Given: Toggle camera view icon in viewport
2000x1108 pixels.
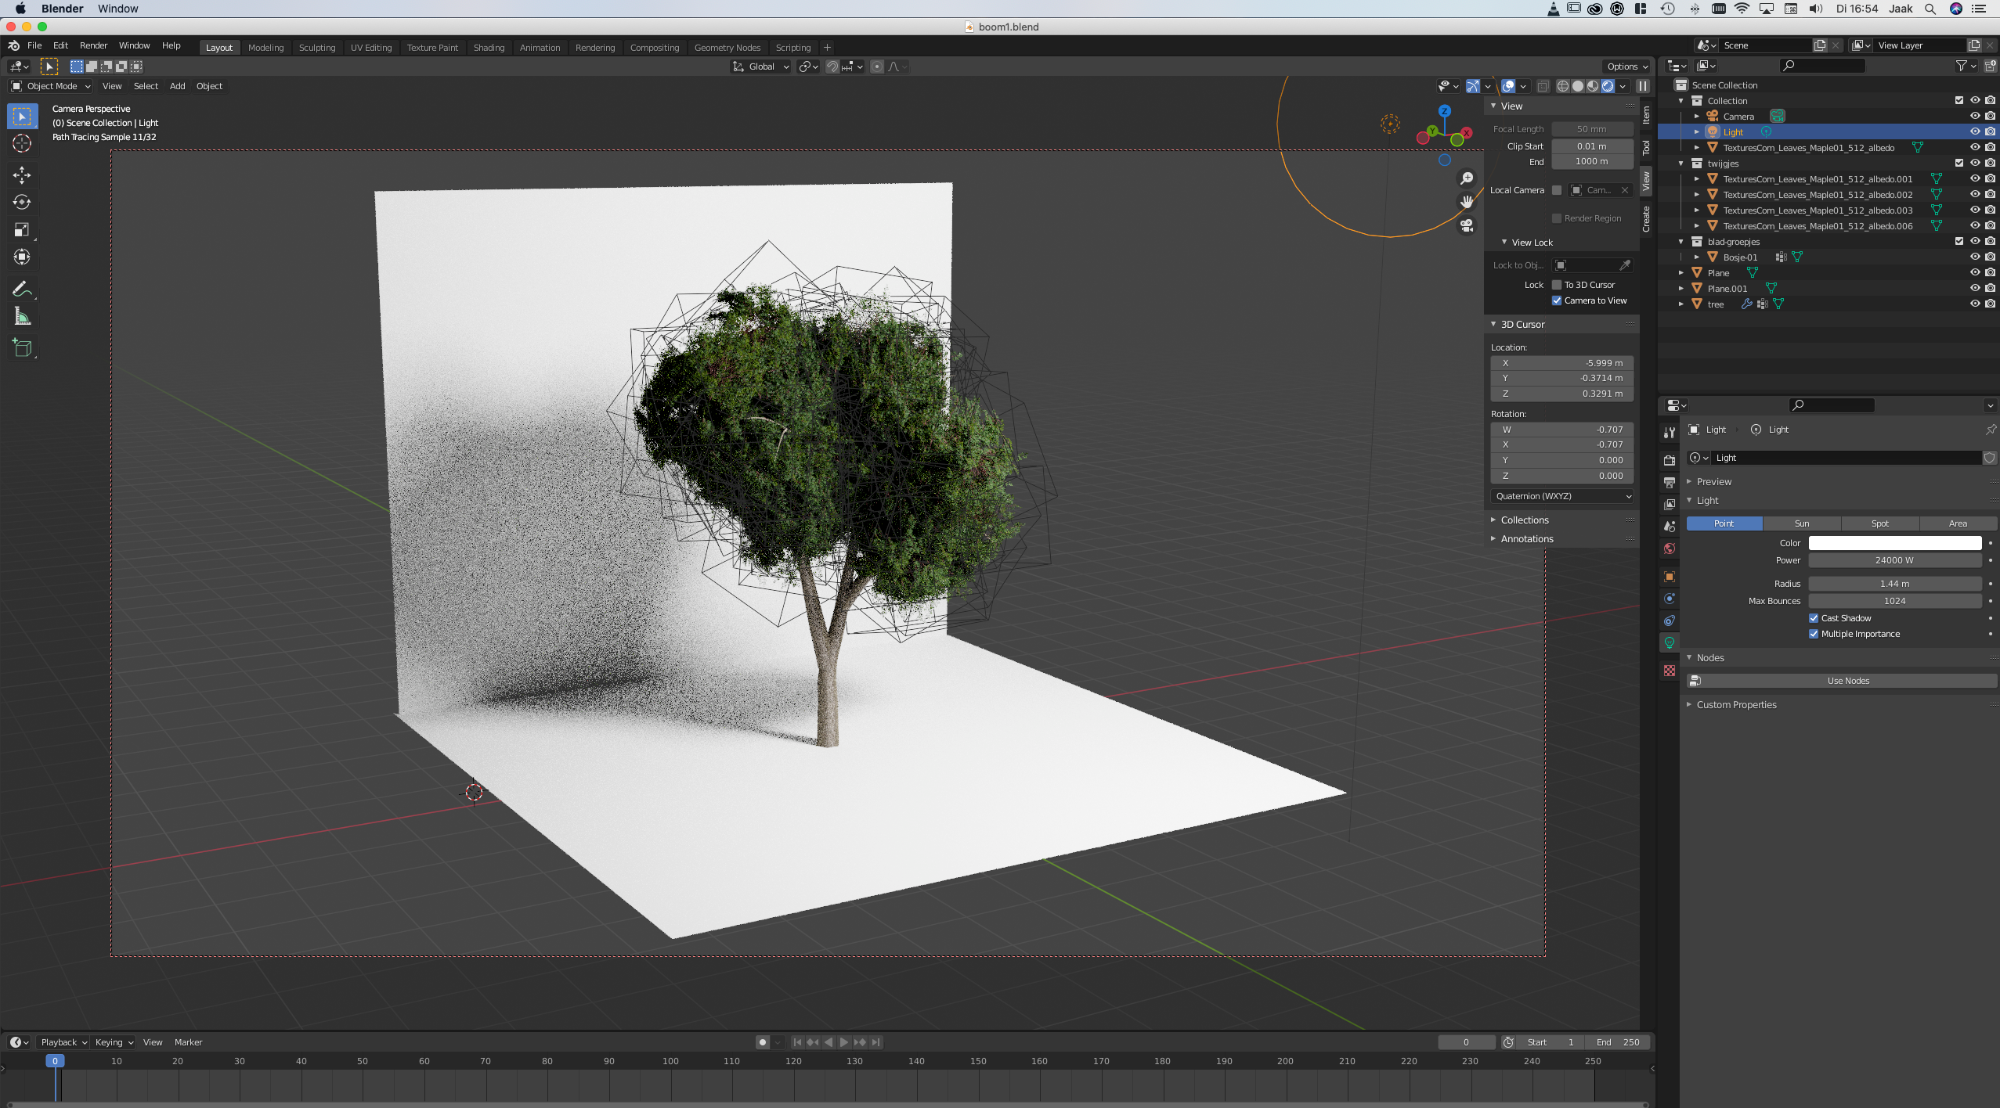Looking at the screenshot, I should click(x=1467, y=225).
